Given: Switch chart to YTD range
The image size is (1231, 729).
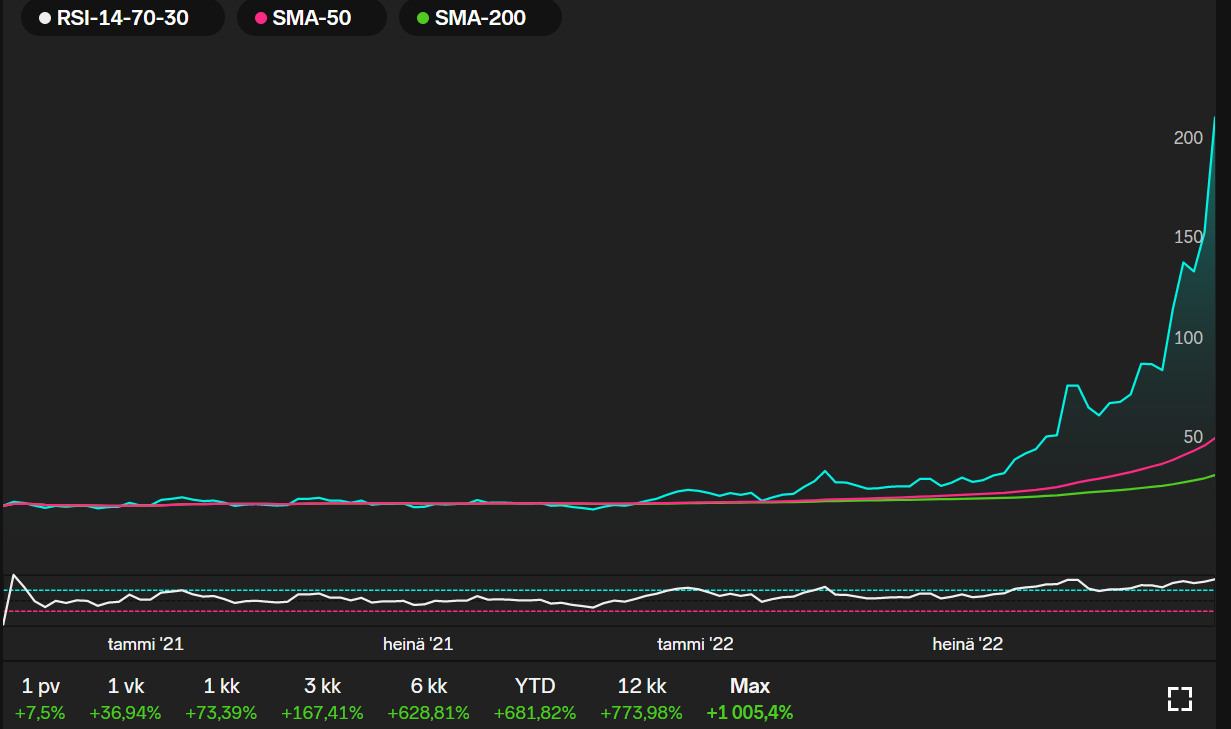Looking at the screenshot, I should [x=534, y=698].
